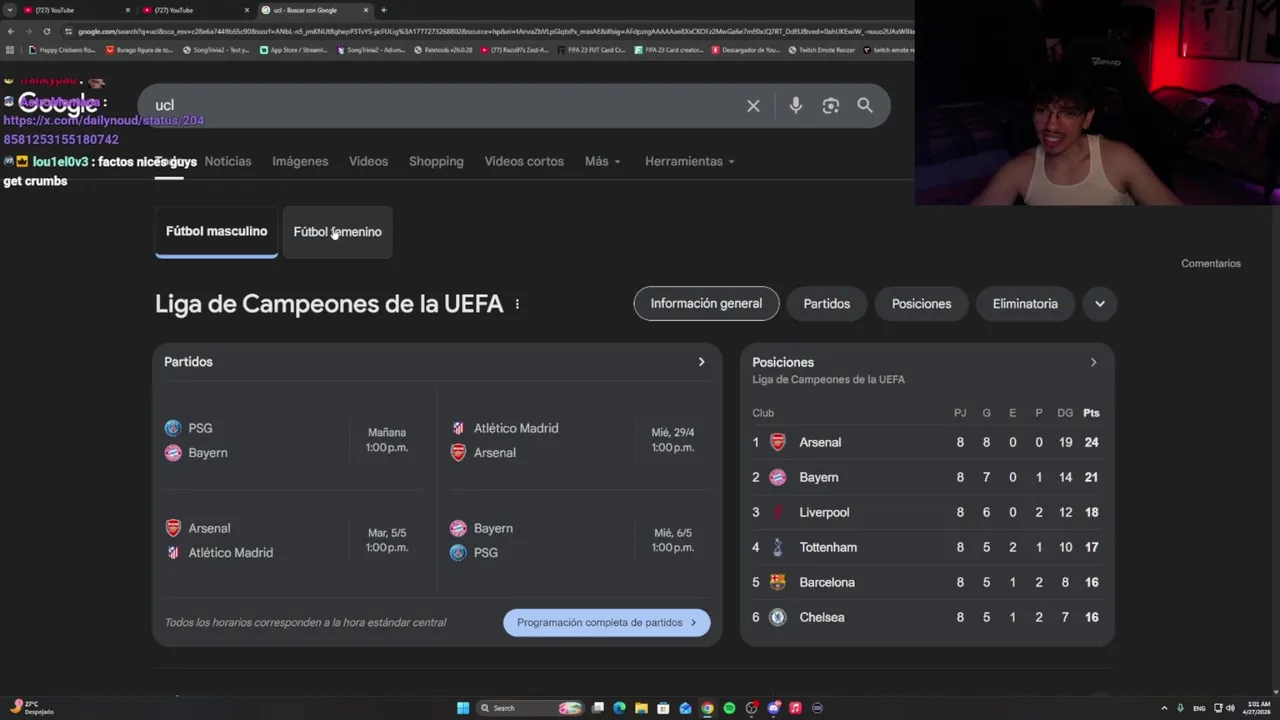Open the Noticias search tab

point(228,161)
